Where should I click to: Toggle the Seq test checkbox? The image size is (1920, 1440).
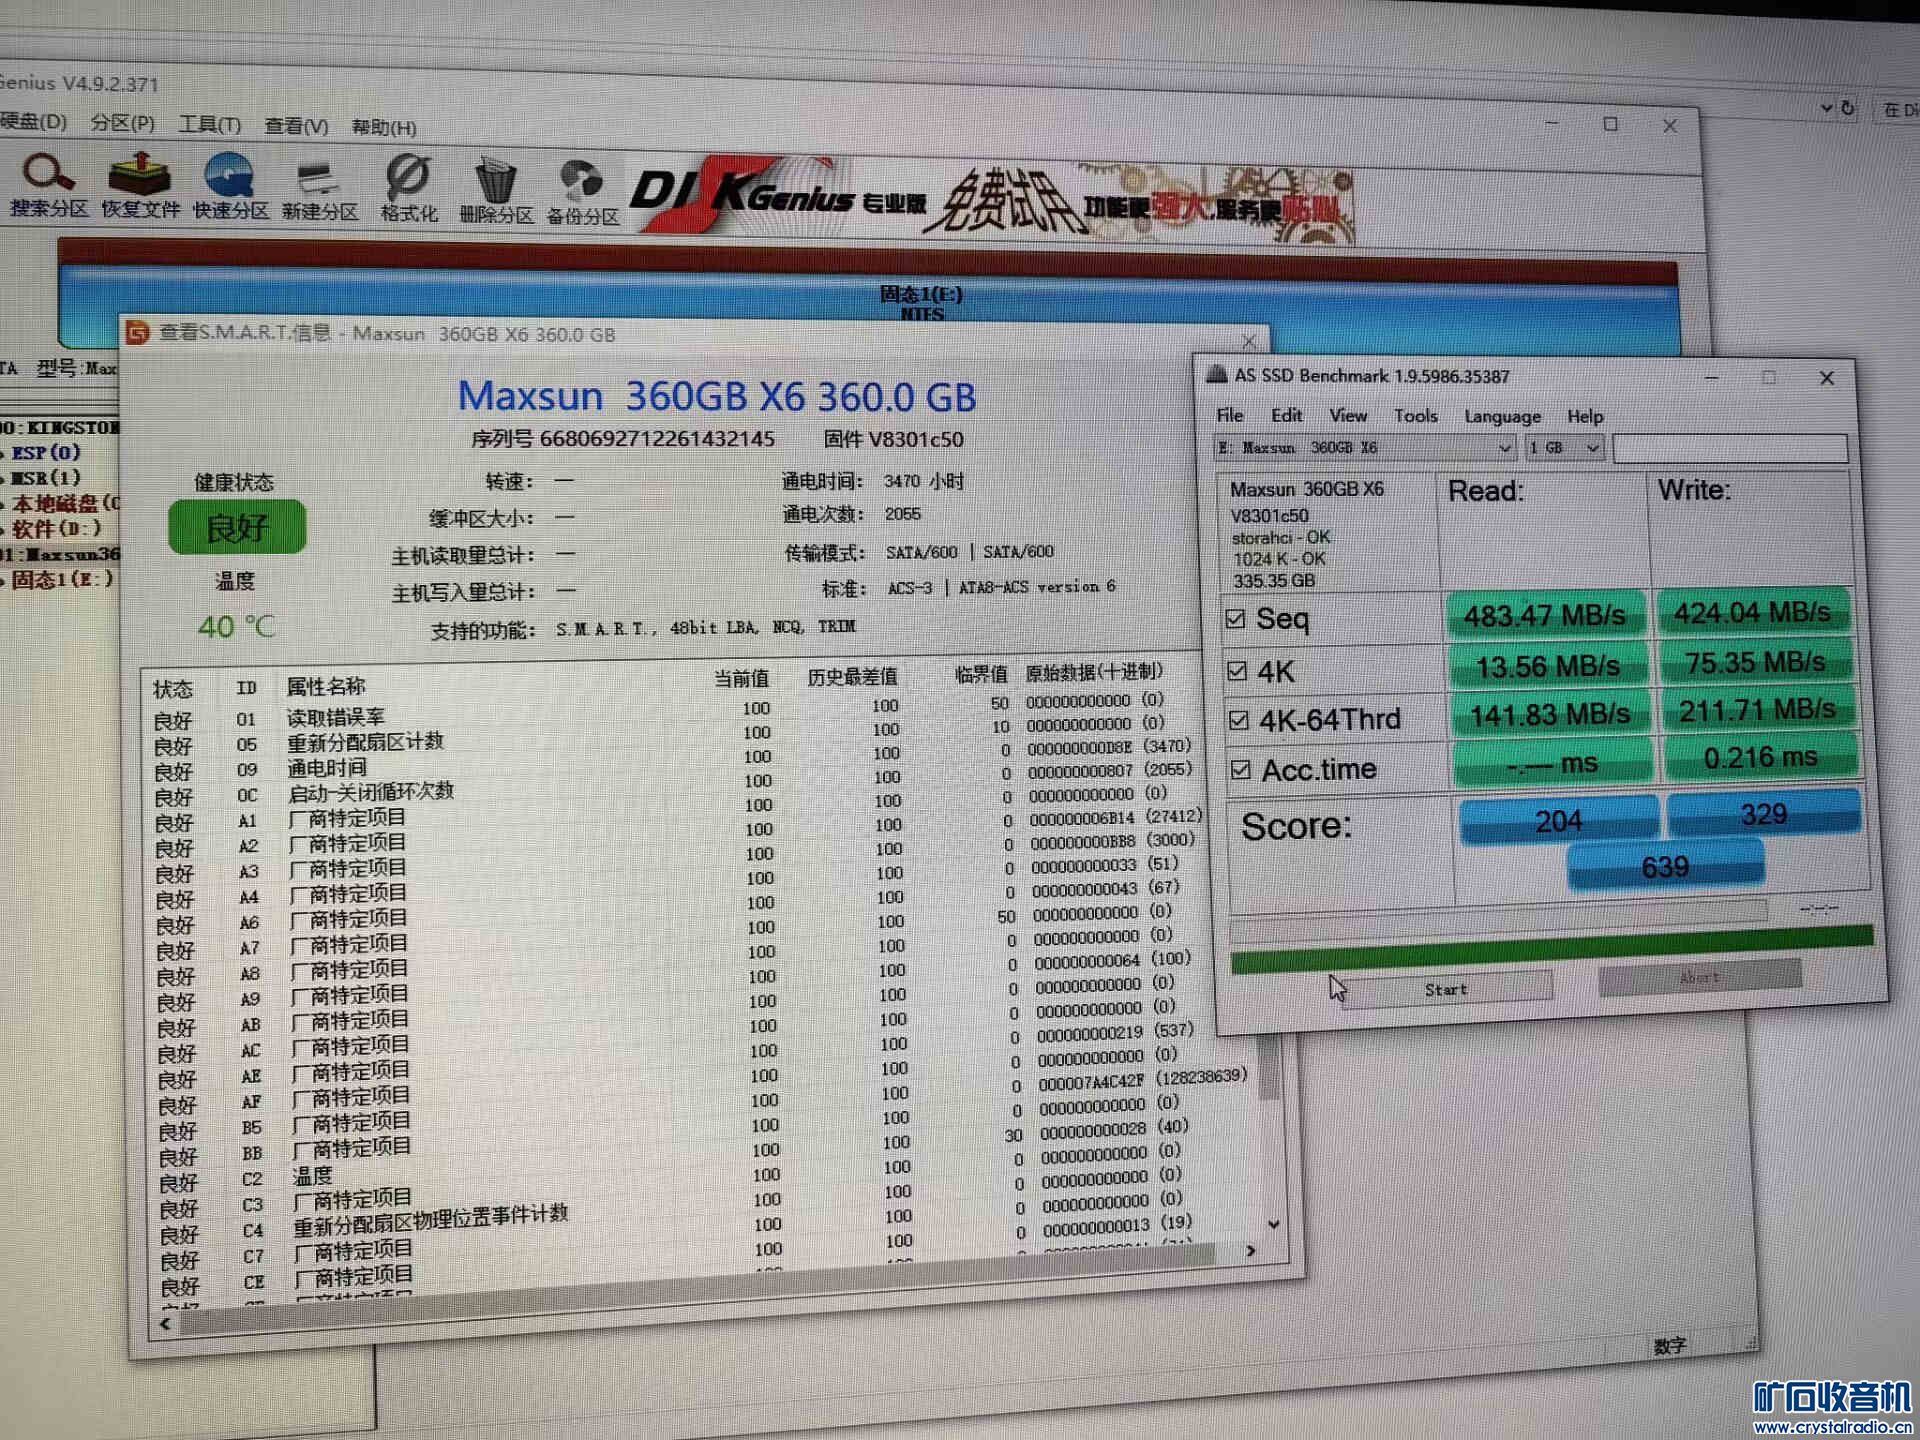tap(1235, 619)
